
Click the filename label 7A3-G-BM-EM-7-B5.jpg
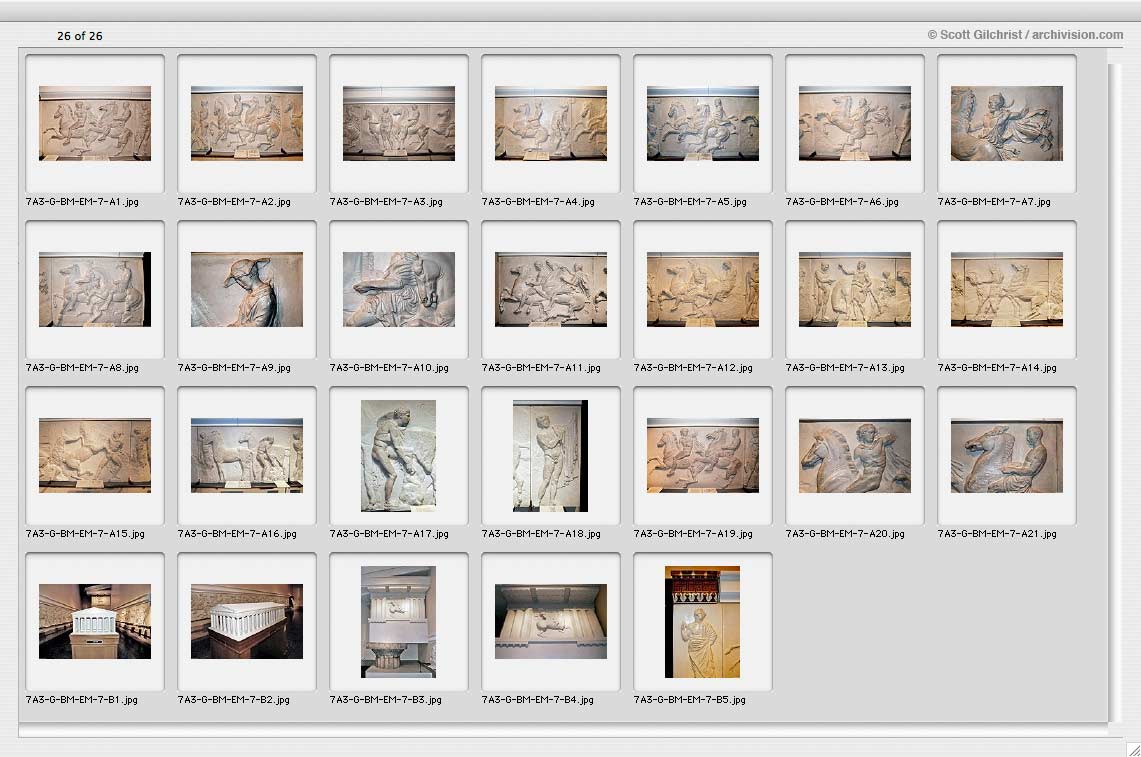pos(690,699)
